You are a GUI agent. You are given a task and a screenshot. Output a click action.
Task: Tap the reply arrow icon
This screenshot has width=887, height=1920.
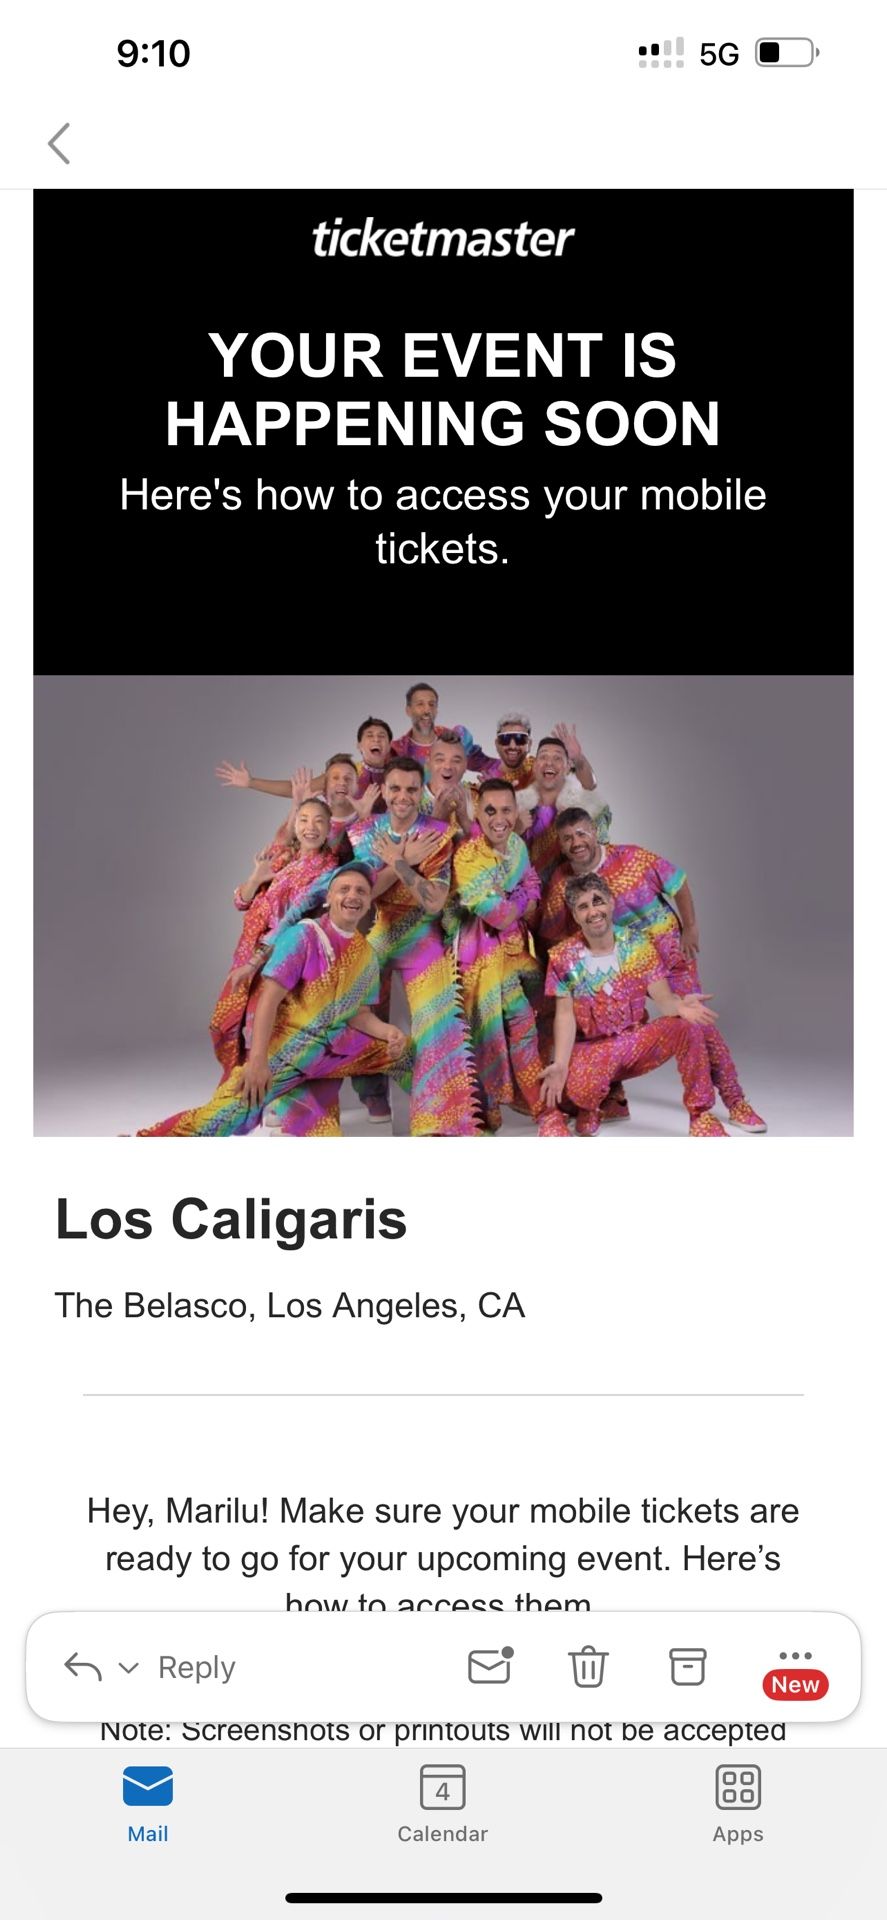tap(83, 1666)
